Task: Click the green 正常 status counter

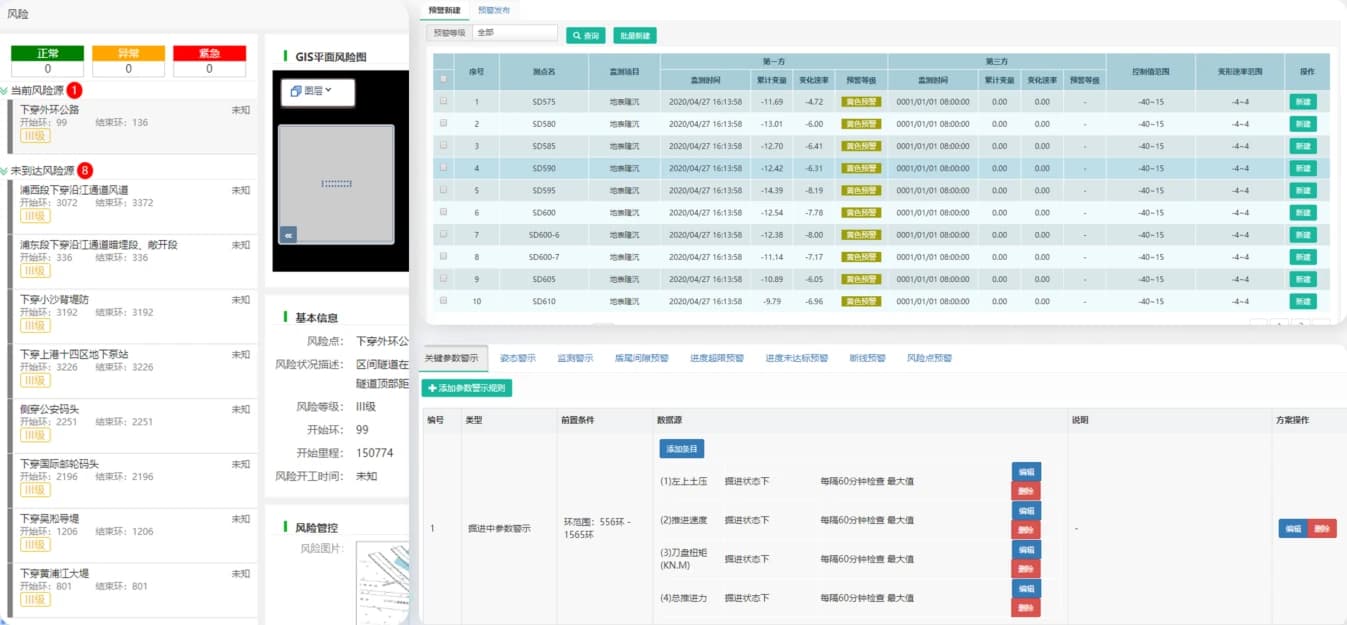Action: (x=48, y=61)
